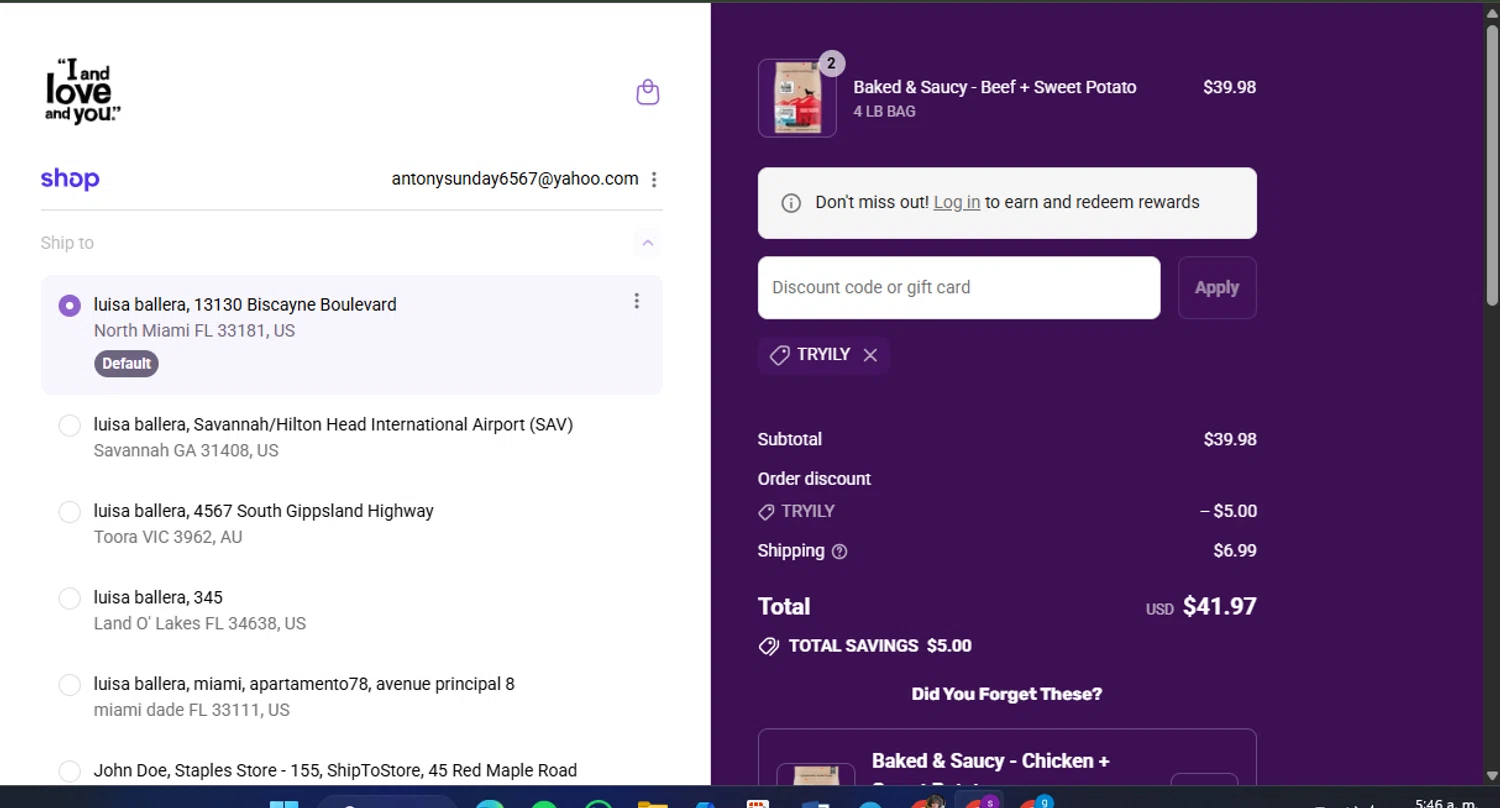1500x808 pixels.
Task: Click the "North Miami FL 33181, US" line
Action: point(194,331)
